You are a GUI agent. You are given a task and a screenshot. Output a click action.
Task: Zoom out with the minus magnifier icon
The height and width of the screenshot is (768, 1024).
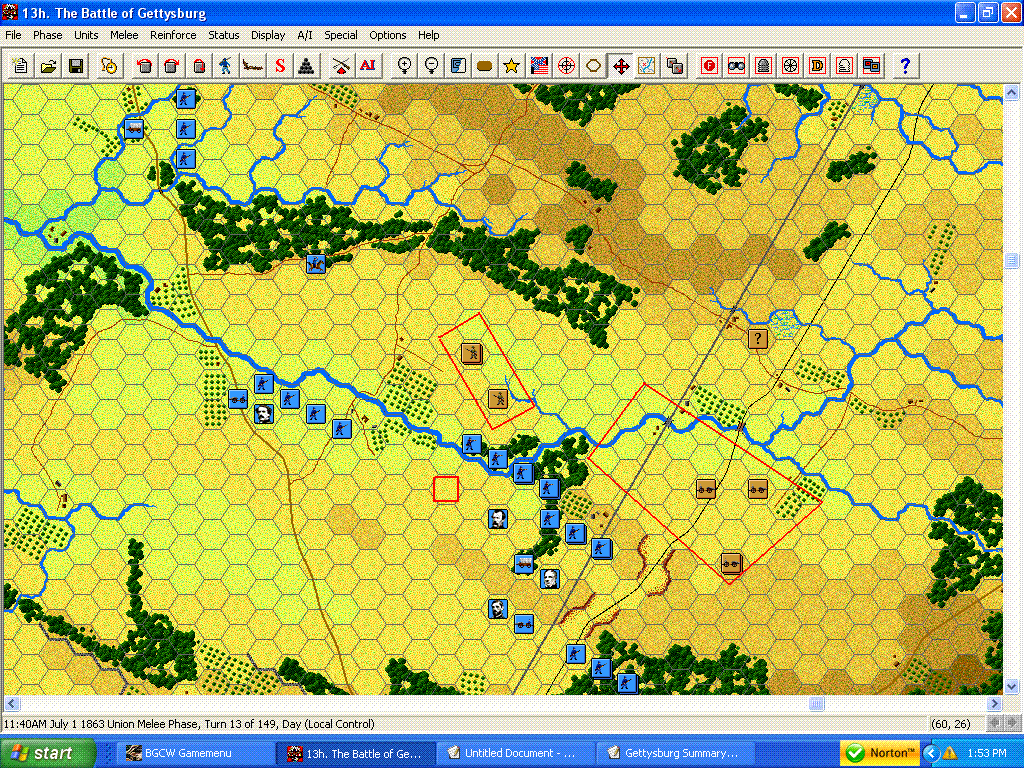tap(431, 65)
